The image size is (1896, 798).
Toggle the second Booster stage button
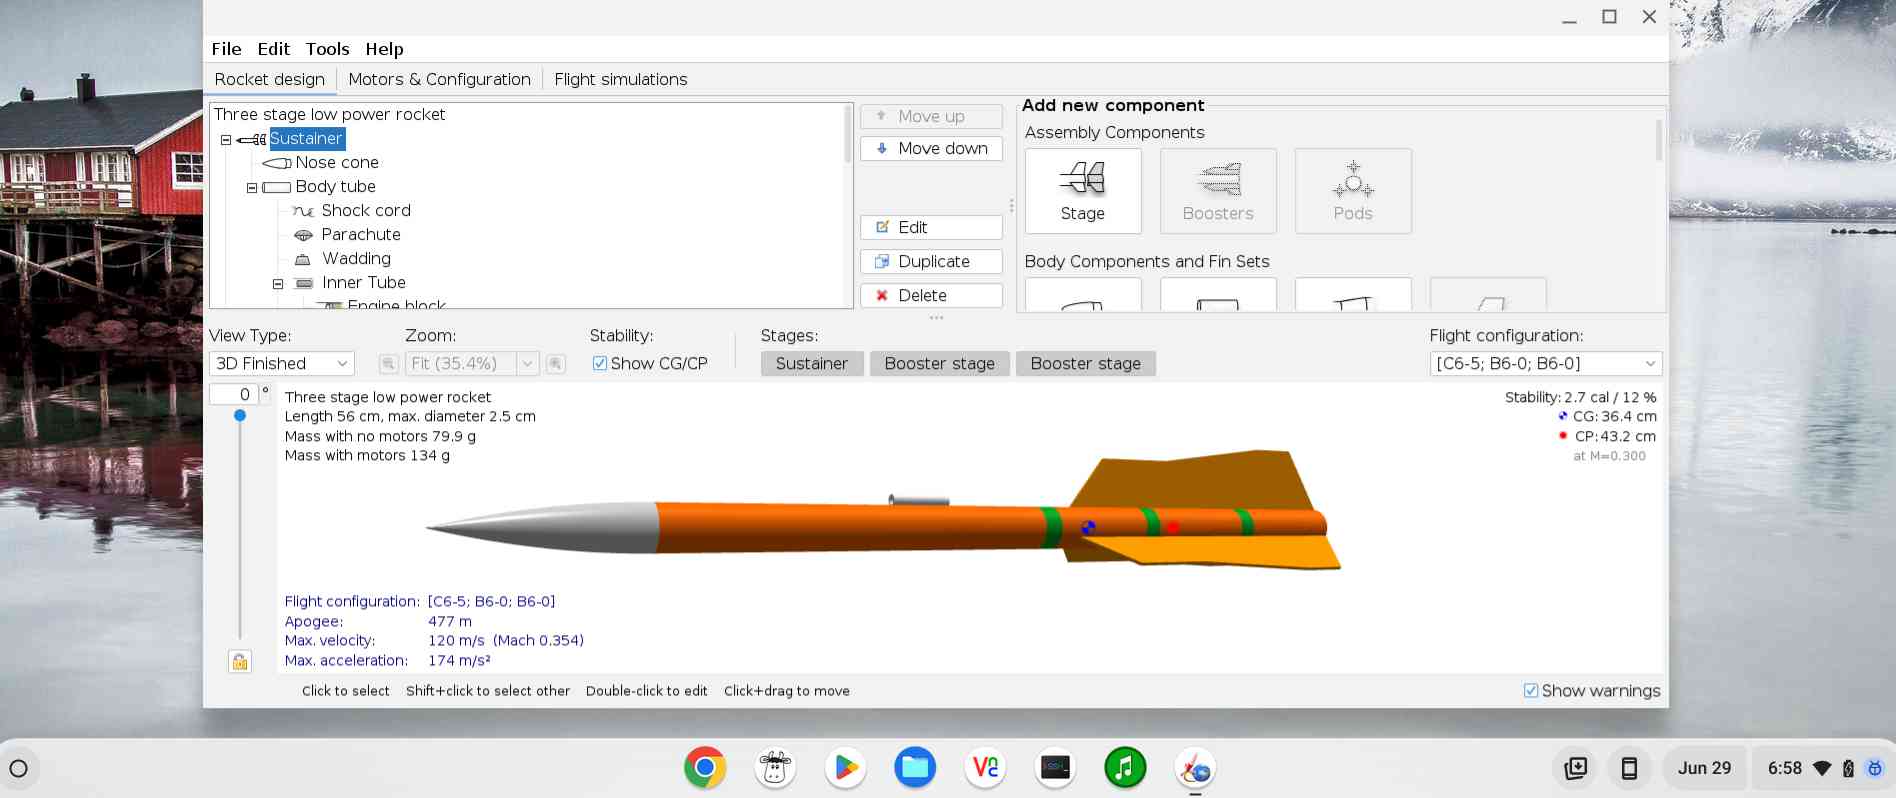(1086, 364)
